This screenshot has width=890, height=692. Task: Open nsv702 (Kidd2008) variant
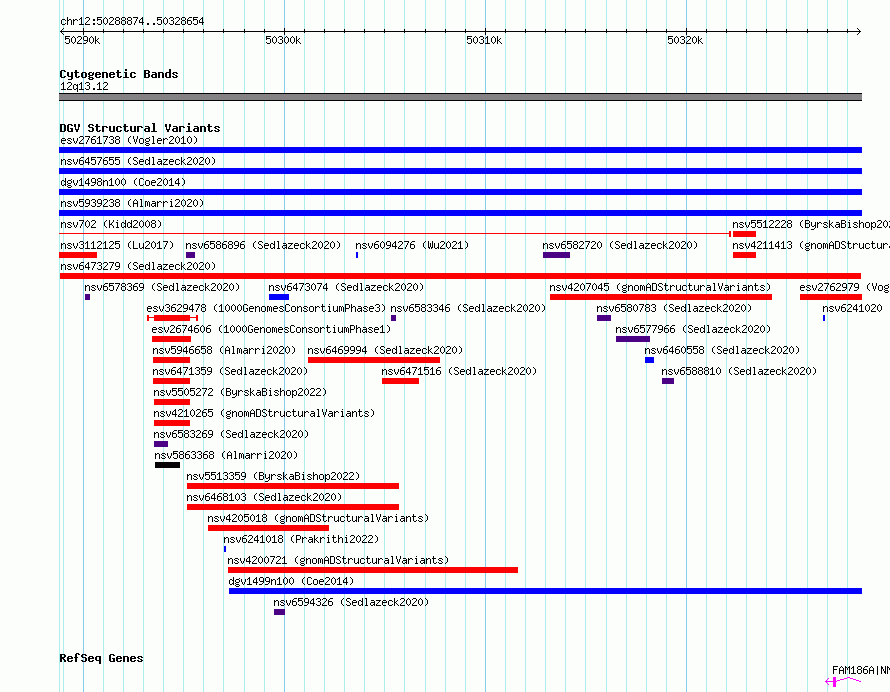pos(111,224)
